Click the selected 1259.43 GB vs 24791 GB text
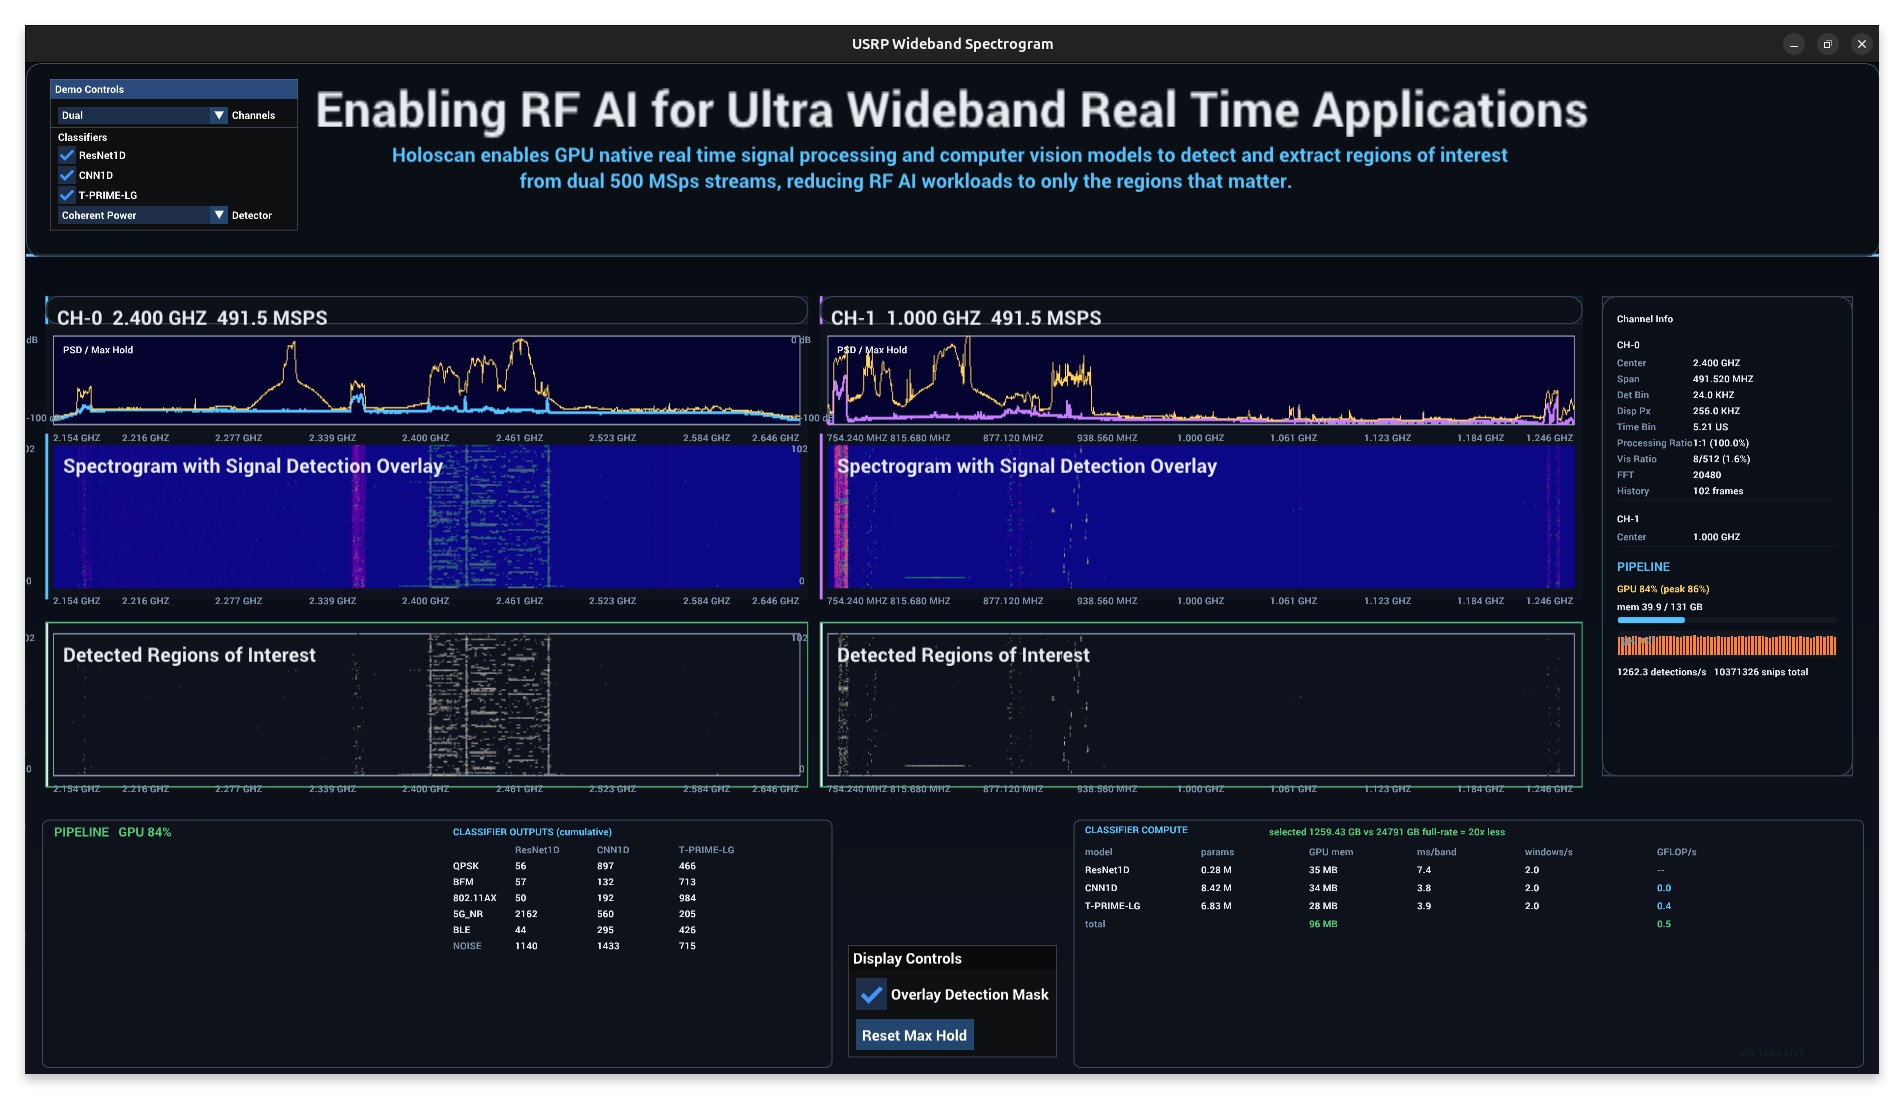 1387,832
